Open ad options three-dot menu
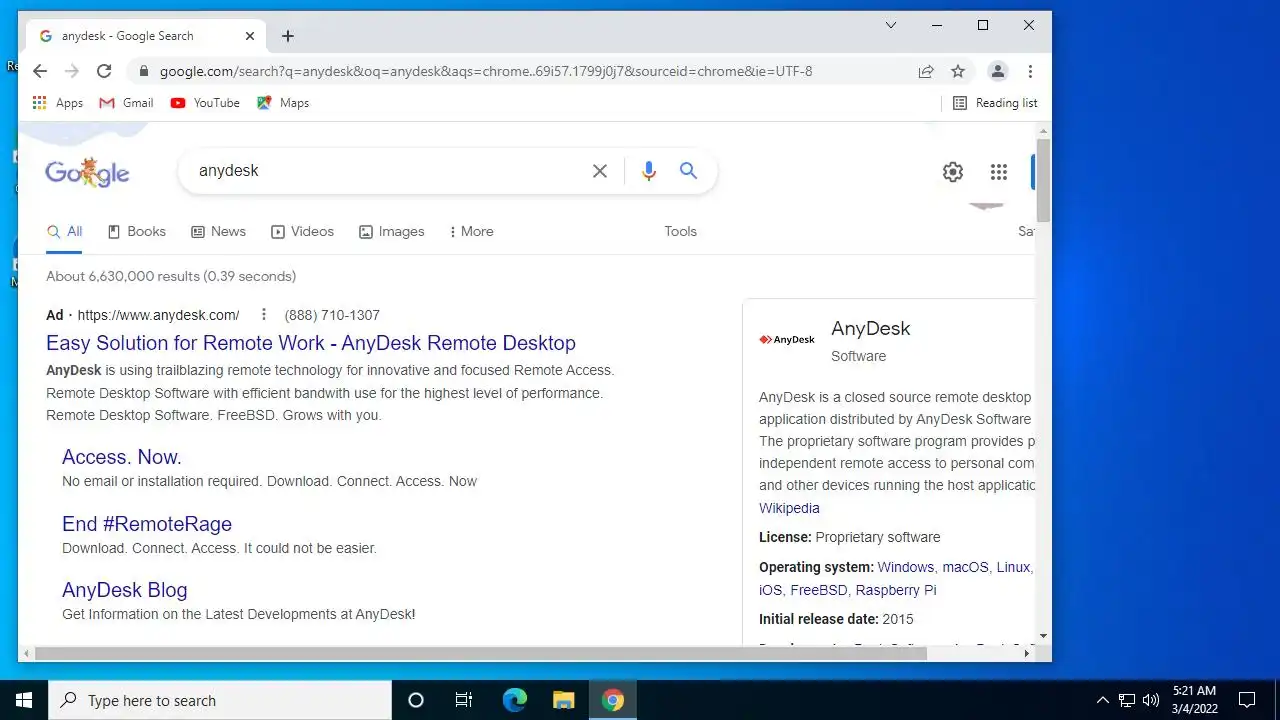The width and height of the screenshot is (1280, 720). point(263,314)
